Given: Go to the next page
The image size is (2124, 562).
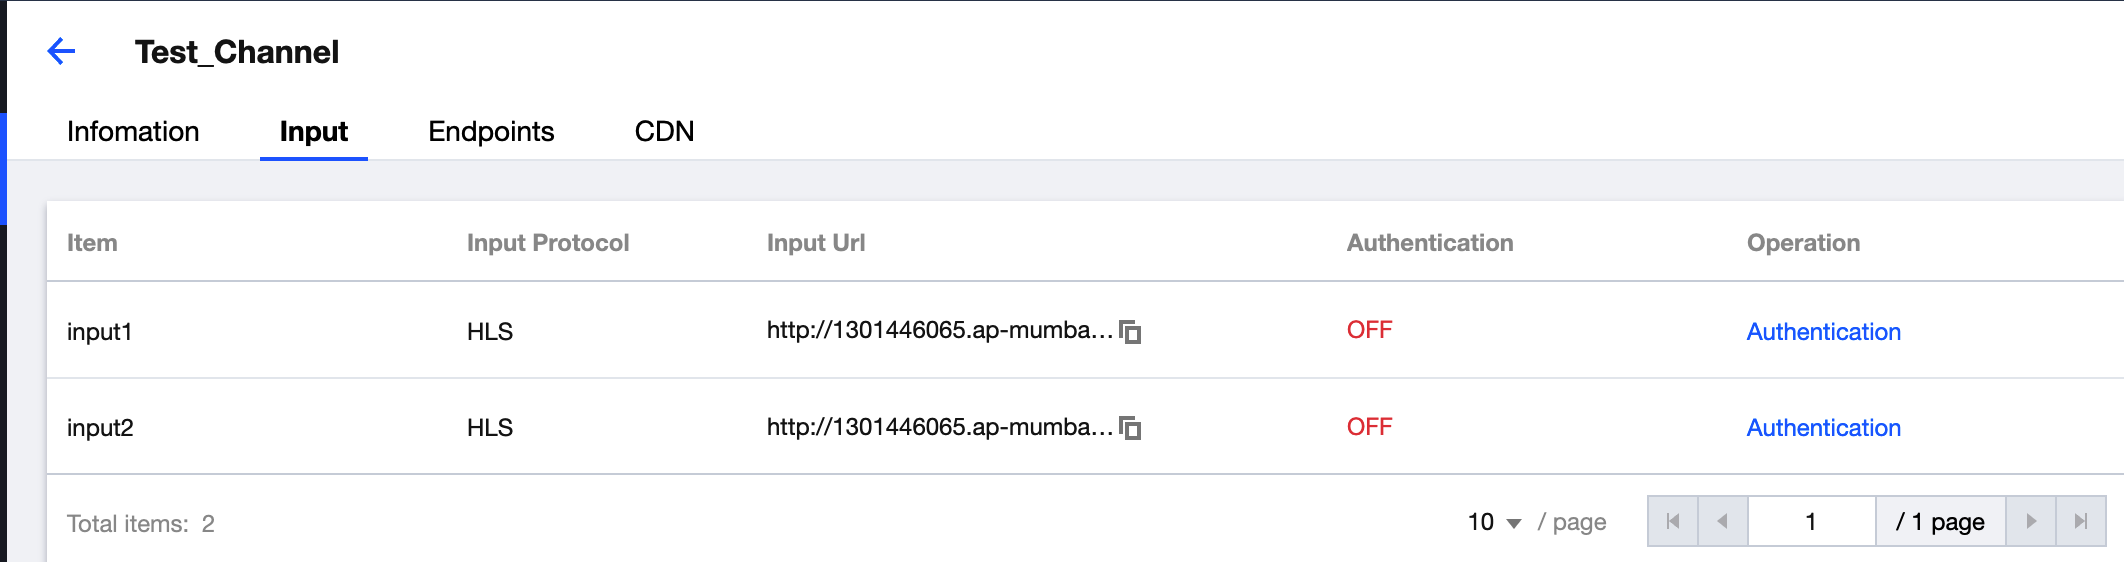Looking at the screenshot, I should [2031, 521].
